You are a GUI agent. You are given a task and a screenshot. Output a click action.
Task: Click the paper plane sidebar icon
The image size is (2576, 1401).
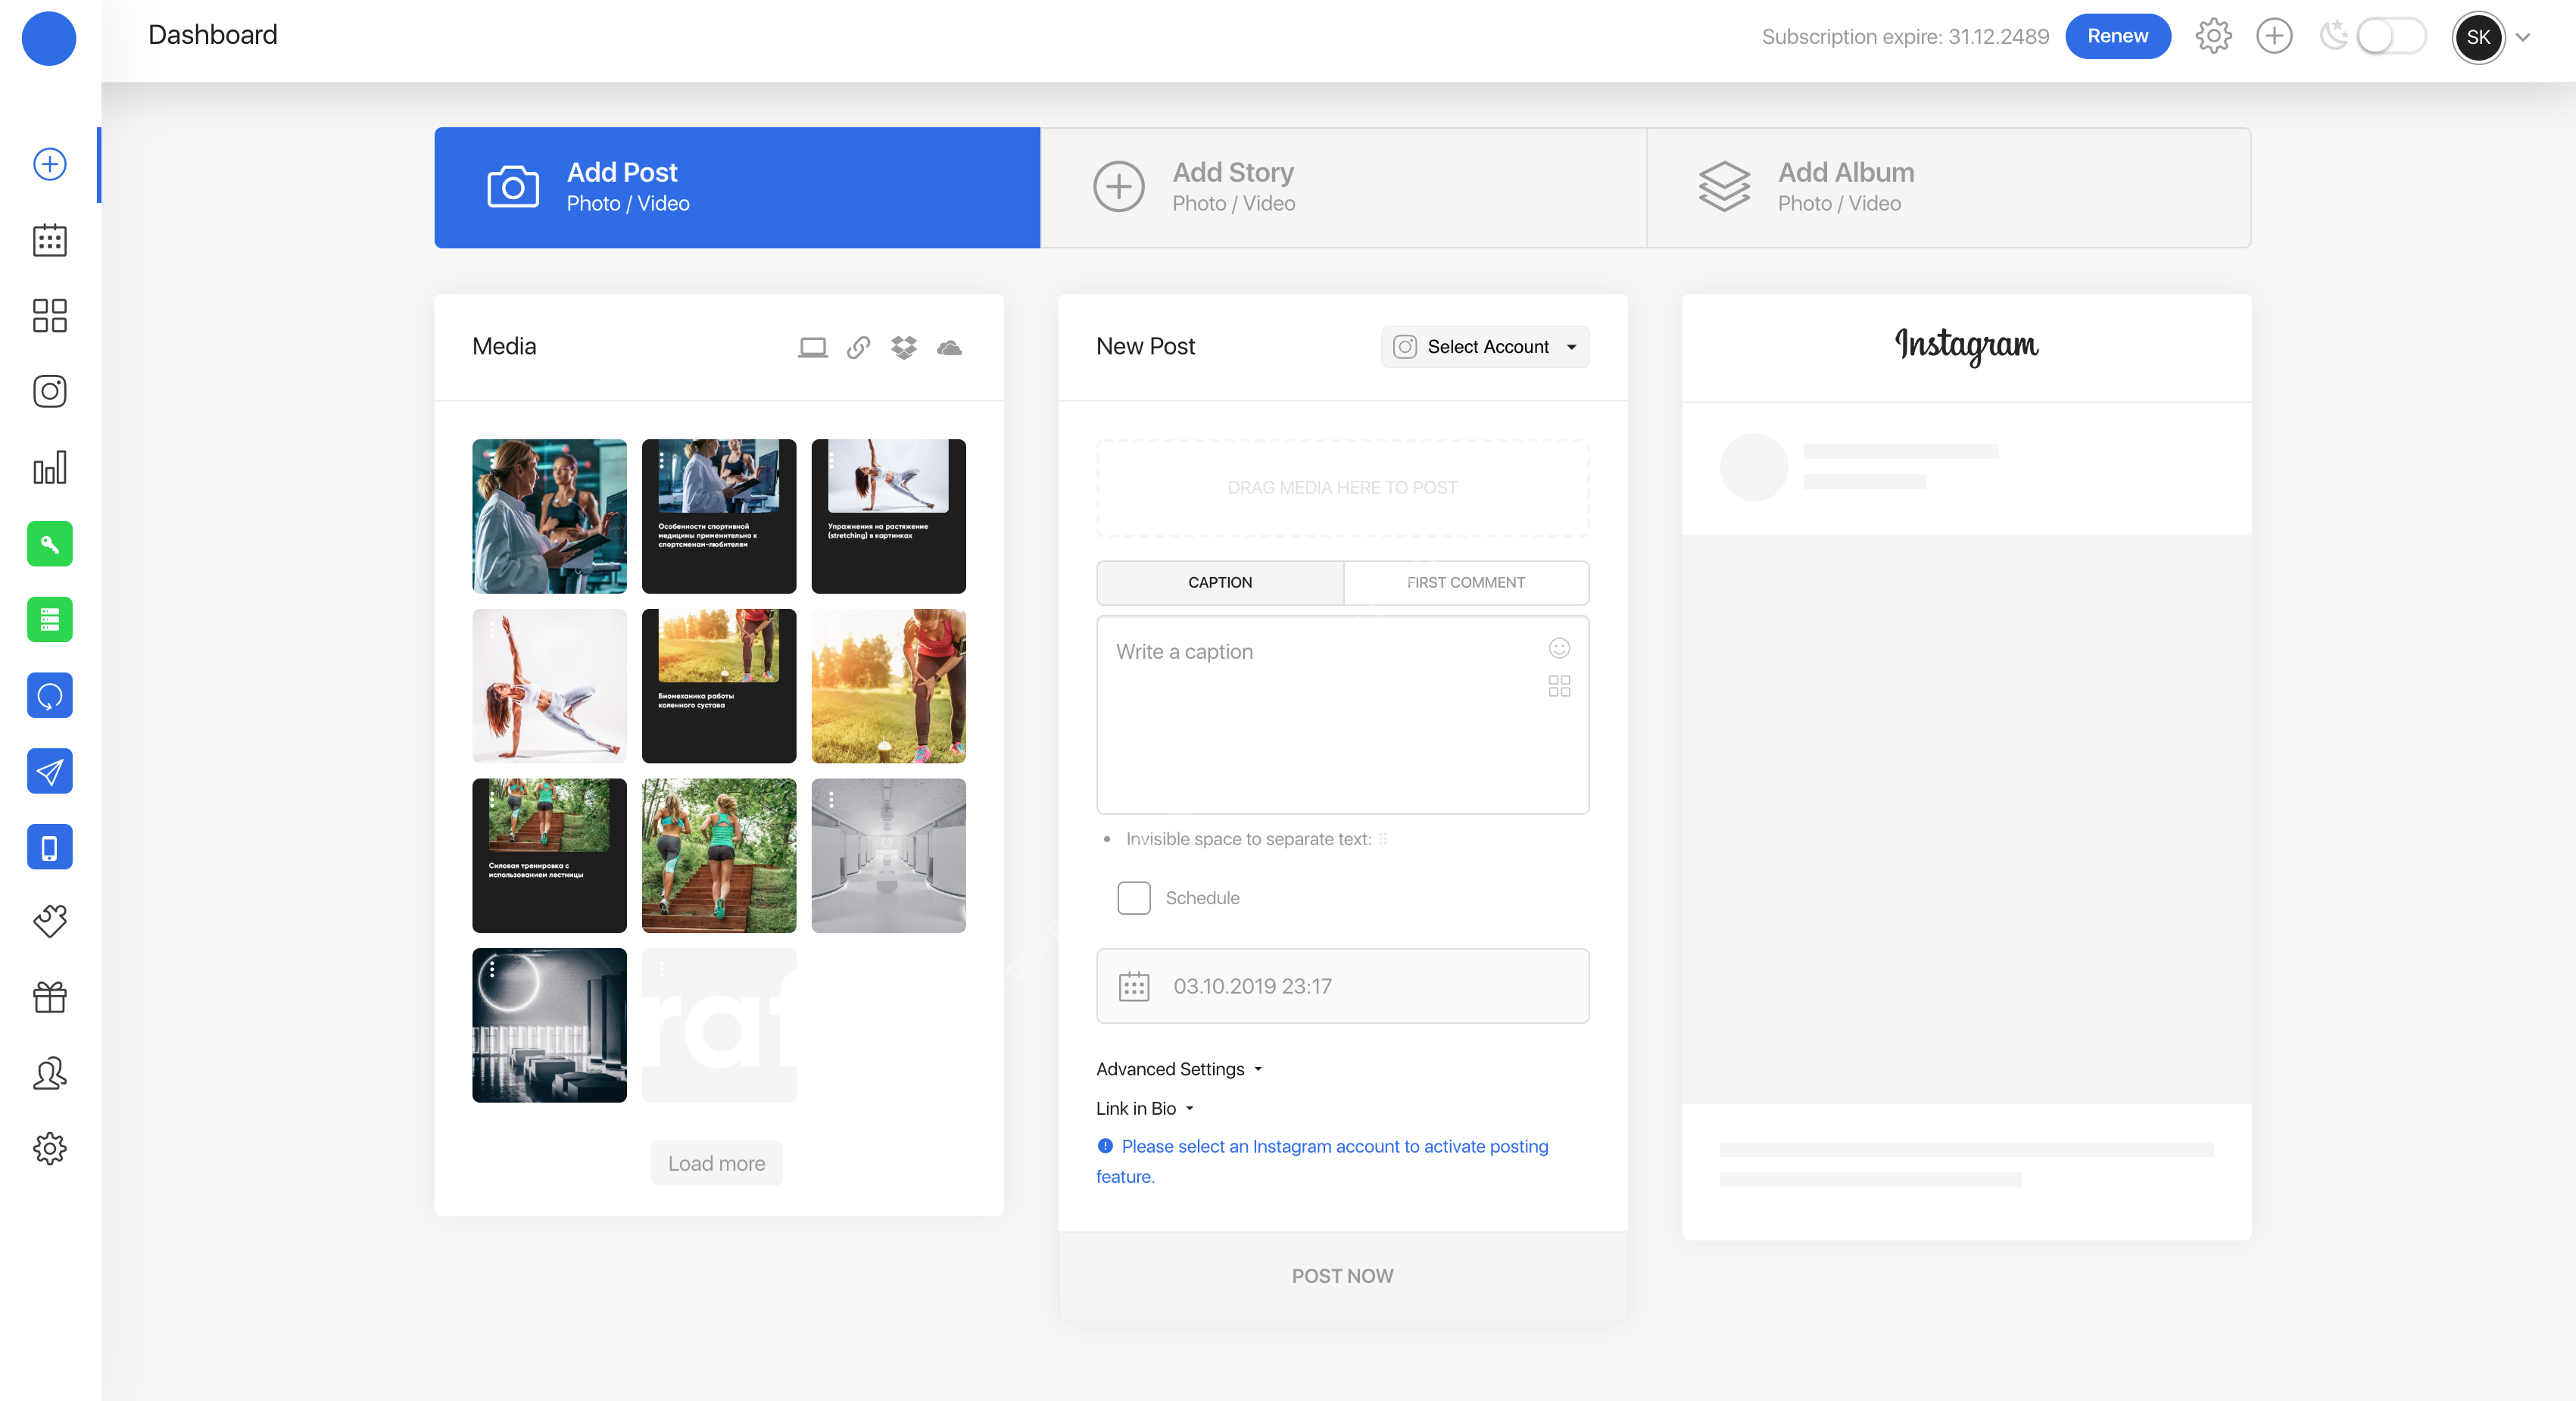(x=49, y=771)
